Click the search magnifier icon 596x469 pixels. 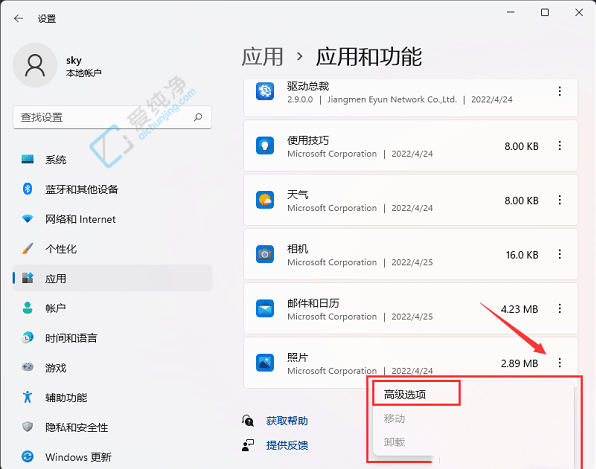198,117
